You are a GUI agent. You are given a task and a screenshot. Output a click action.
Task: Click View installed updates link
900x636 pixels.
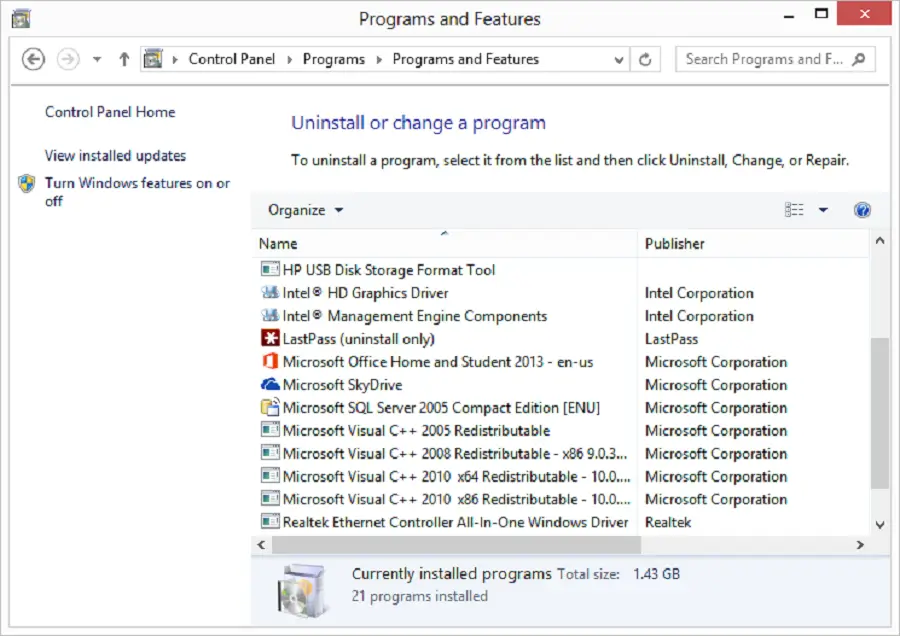[x=115, y=156]
